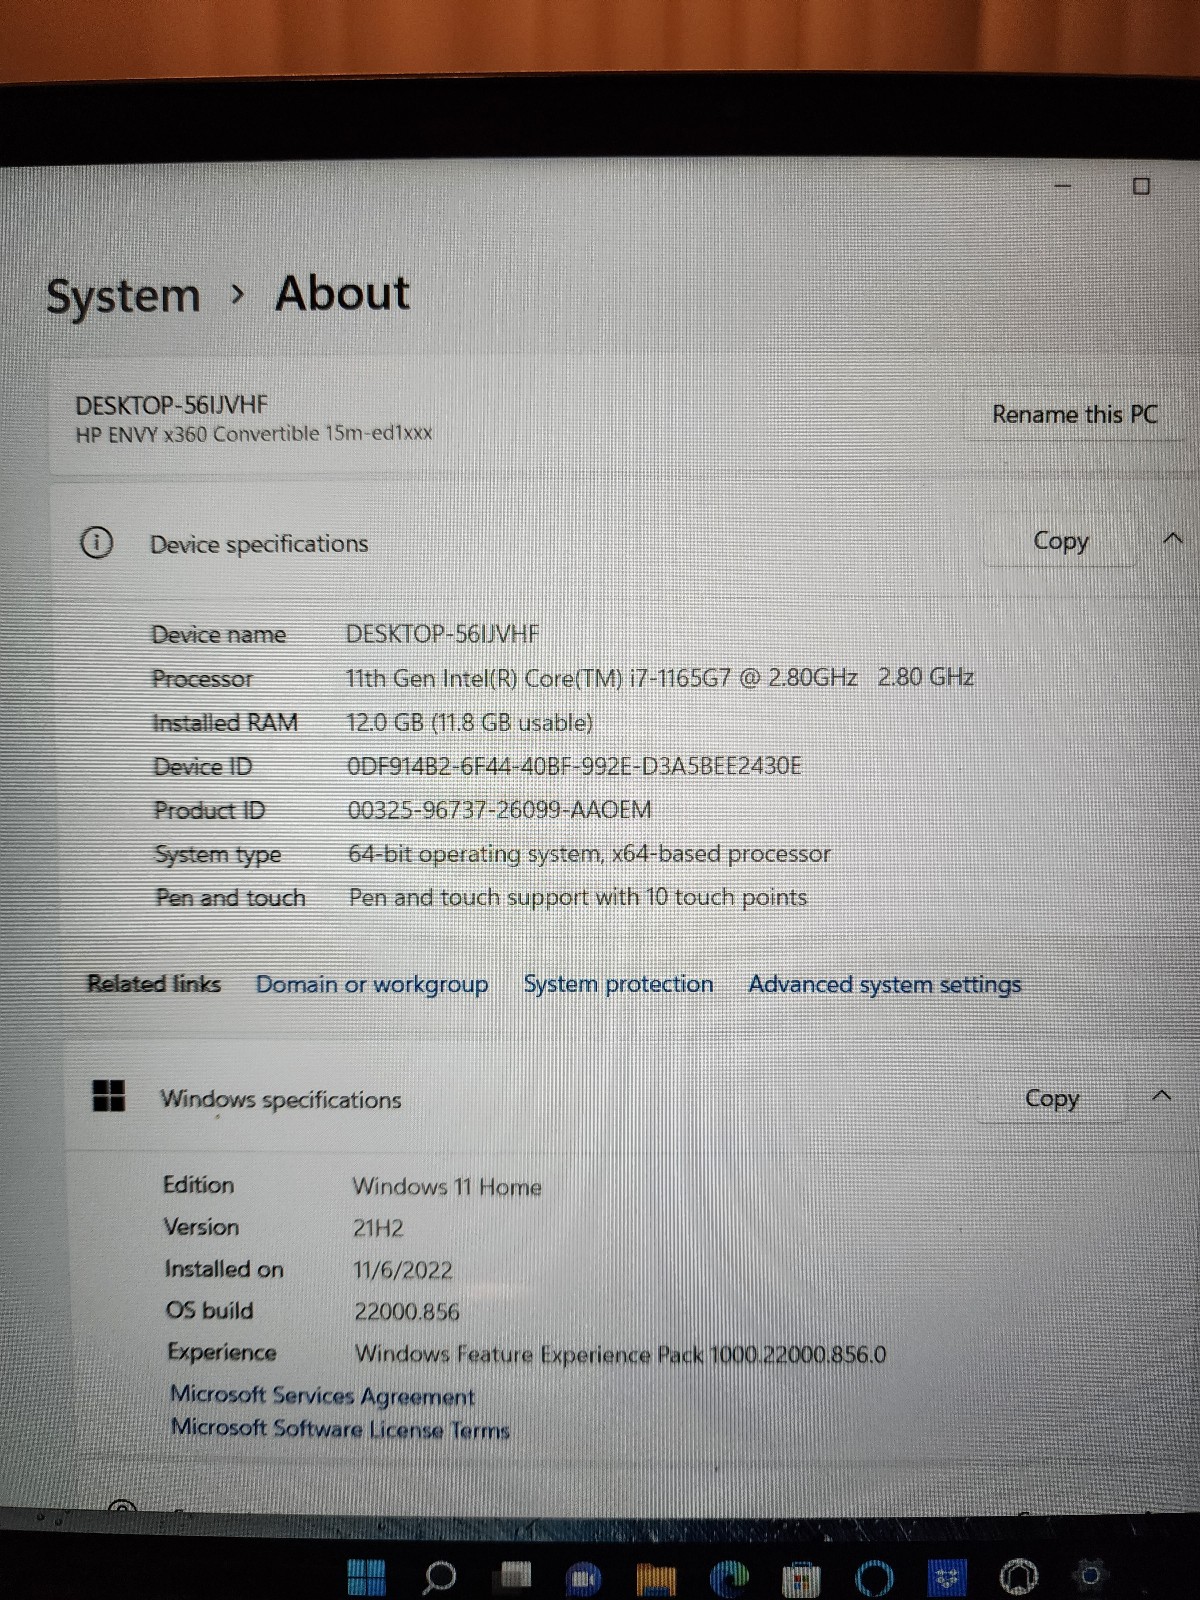1200x1600 pixels.
Task: Collapse the Device specifications section
Action: pyautogui.click(x=1173, y=539)
